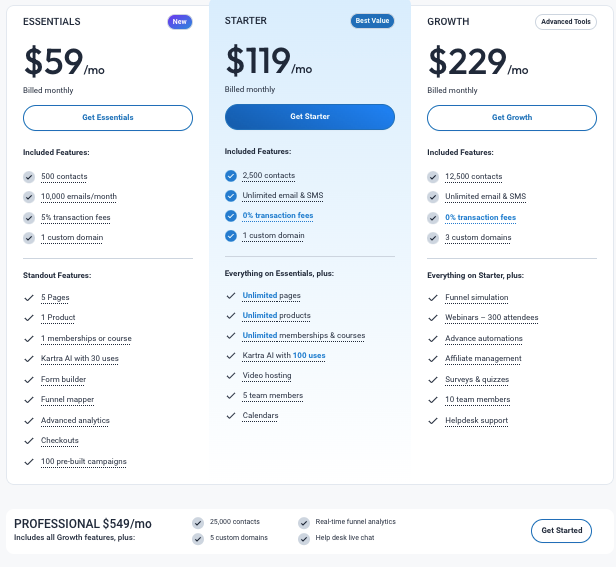Image resolution: width=616 pixels, height=567 pixels.
Task: Click checkmark beside Funnel simulation
Action: (x=433, y=297)
